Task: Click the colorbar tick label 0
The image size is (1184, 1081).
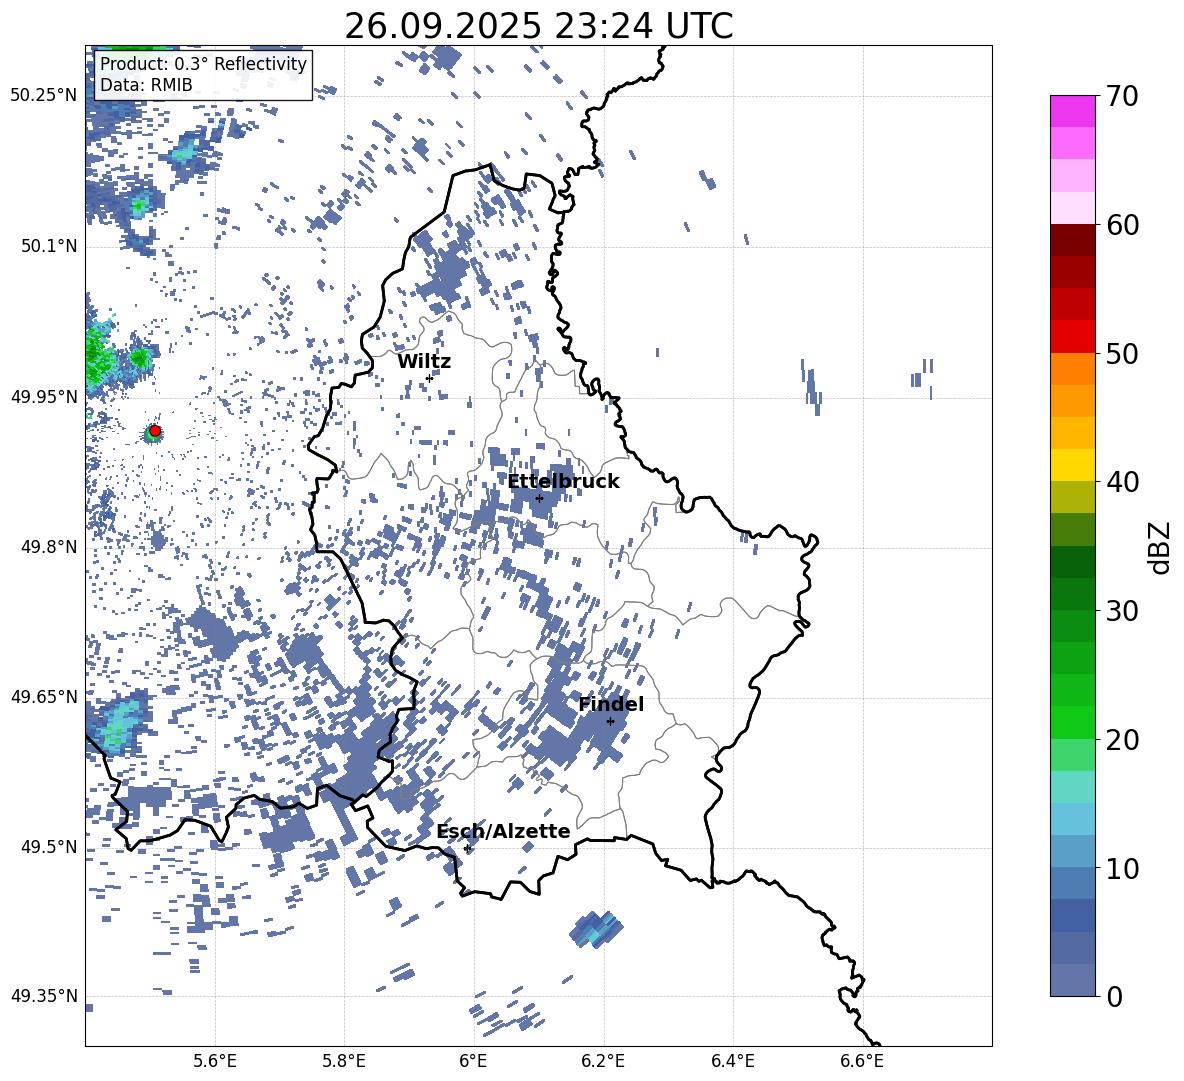Action: click(x=1115, y=996)
